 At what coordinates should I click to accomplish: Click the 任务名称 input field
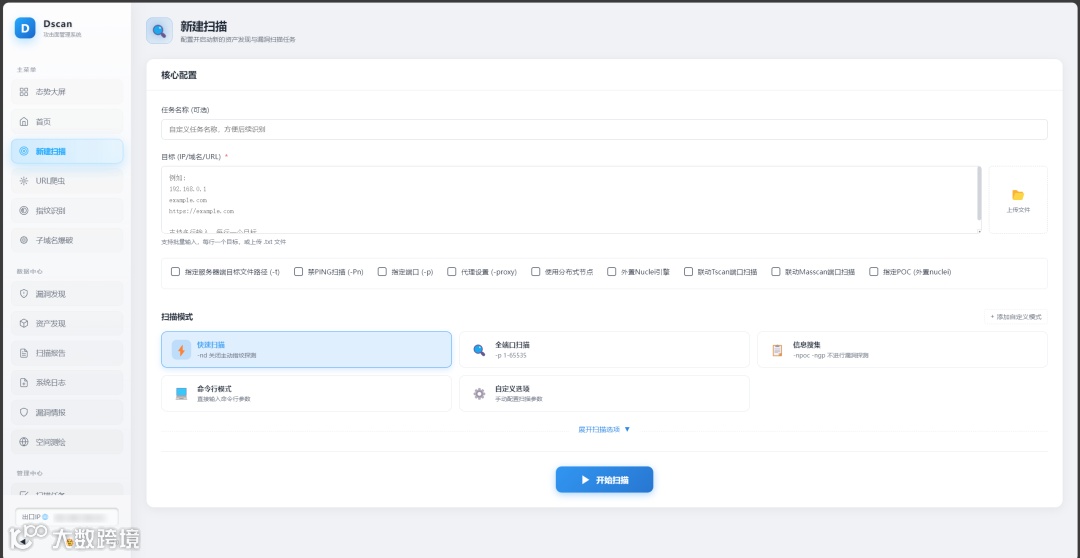[604, 130]
